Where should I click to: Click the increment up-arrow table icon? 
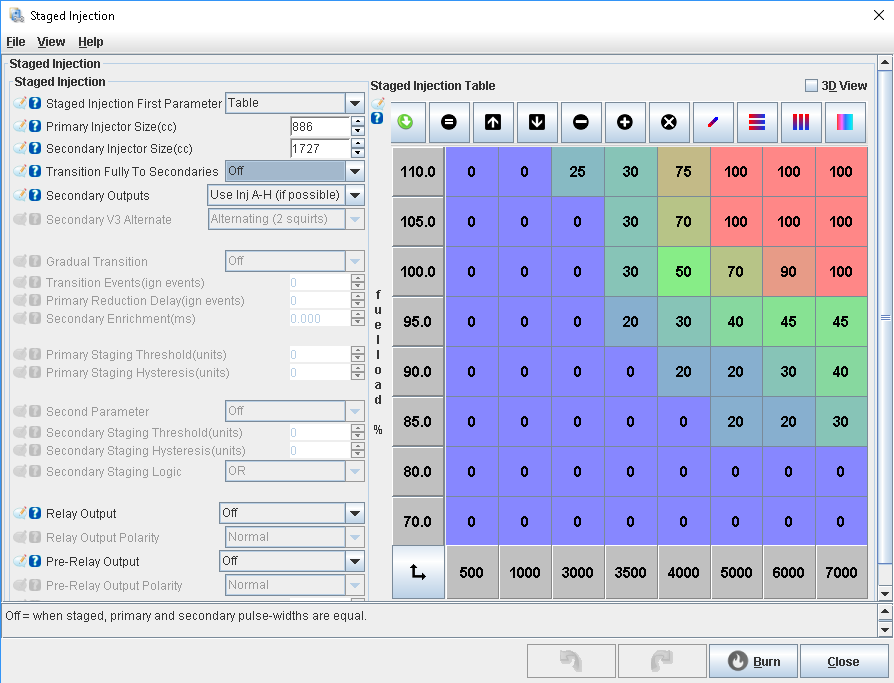(493, 122)
